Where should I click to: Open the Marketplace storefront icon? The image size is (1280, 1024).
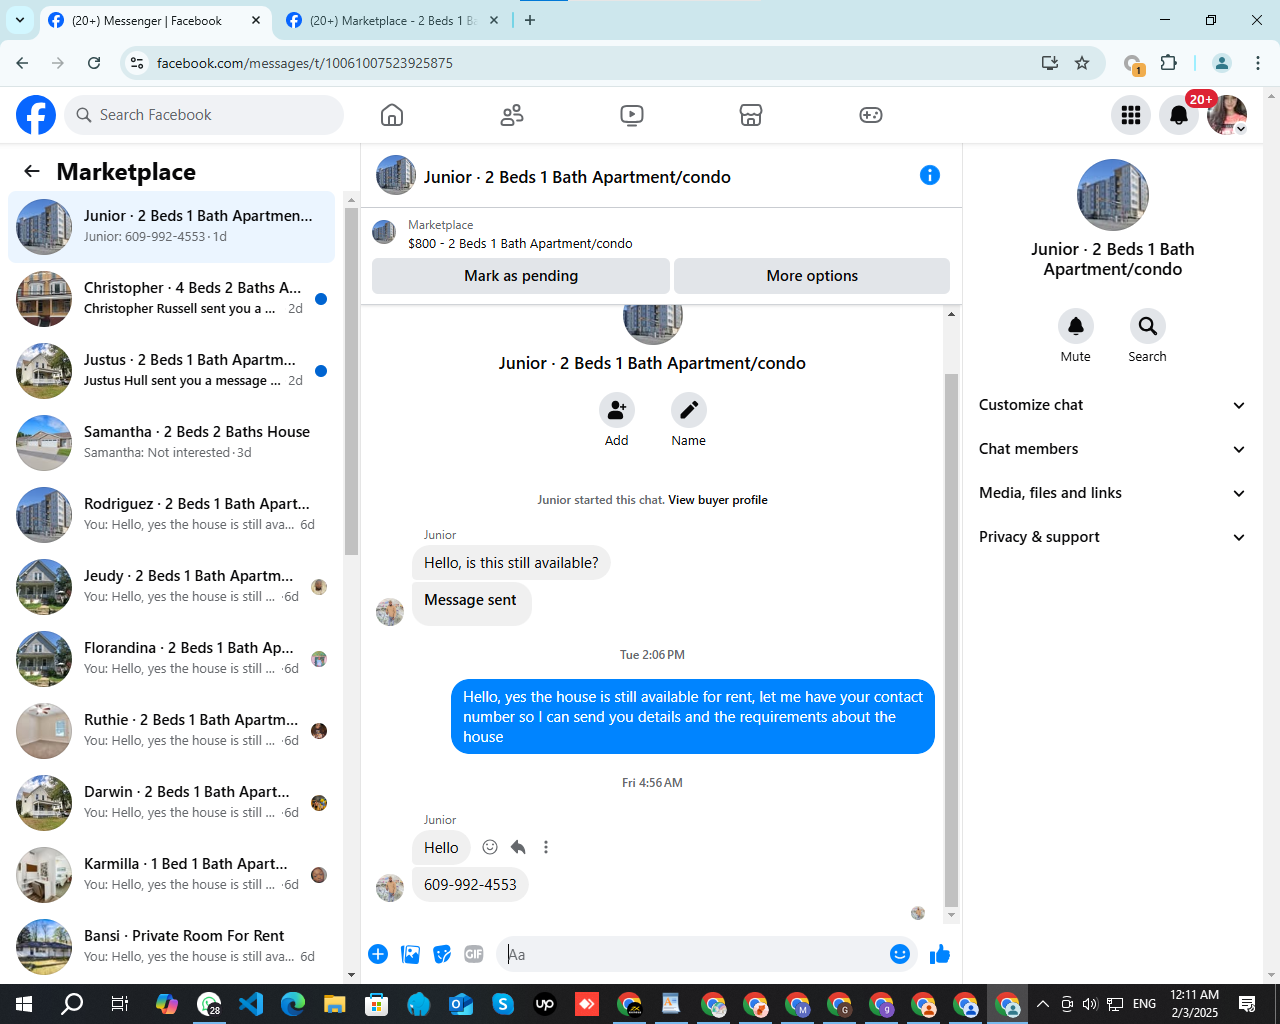tap(751, 115)
